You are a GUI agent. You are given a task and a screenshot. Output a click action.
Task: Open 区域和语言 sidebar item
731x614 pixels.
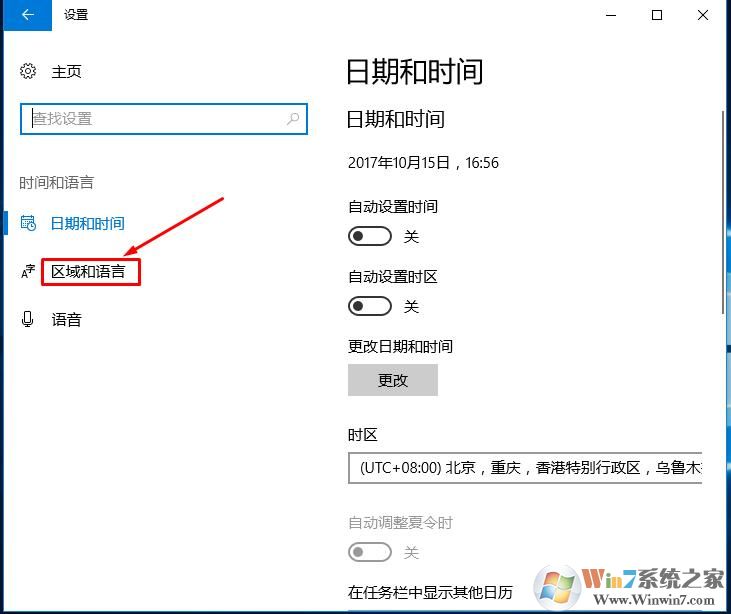(88, 271)
